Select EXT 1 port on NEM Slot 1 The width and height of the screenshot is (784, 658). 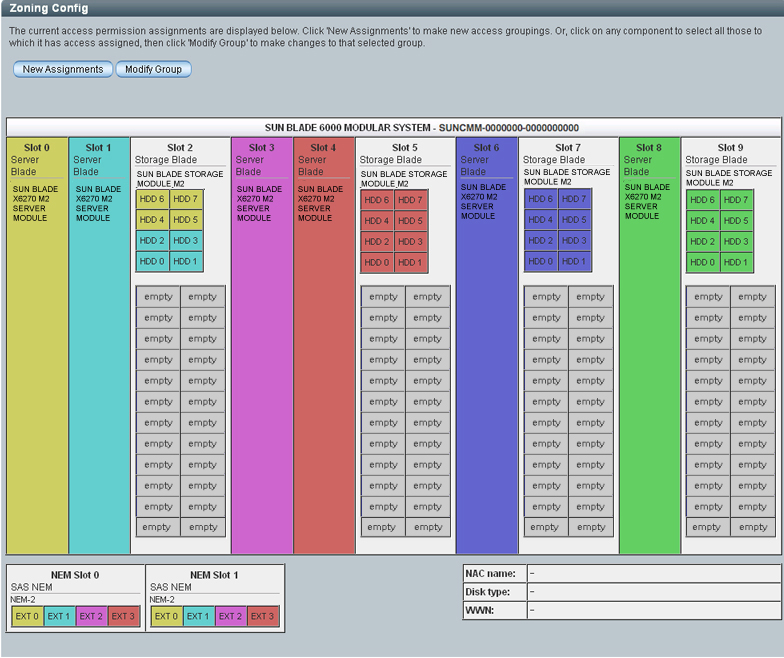click(x=198, y=616)
